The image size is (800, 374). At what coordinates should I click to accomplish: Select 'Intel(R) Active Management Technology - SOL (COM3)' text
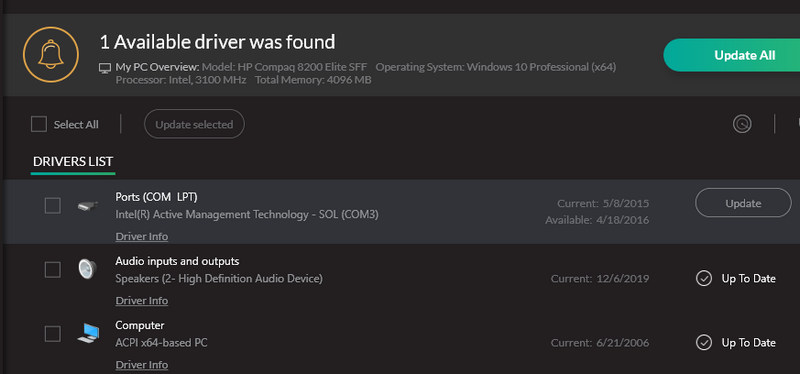[247, 214]
